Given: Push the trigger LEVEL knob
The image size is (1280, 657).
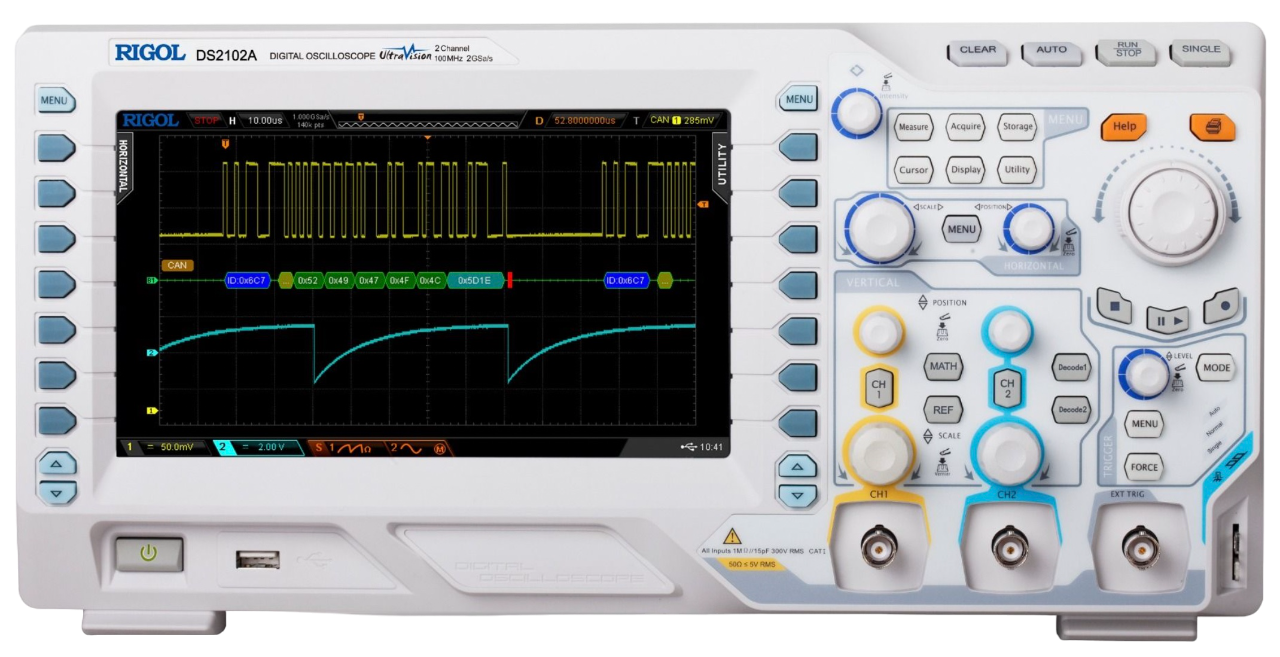Looking at the screenshot, I should [x=1143, y=372].
